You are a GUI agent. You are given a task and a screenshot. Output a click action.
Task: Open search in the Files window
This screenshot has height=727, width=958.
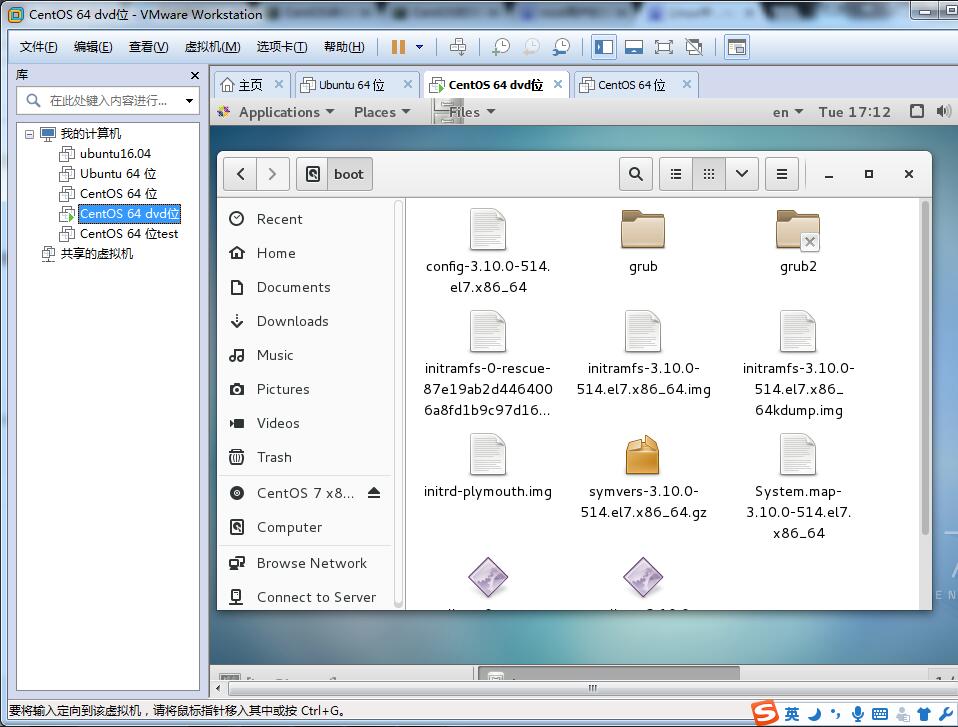635,174
